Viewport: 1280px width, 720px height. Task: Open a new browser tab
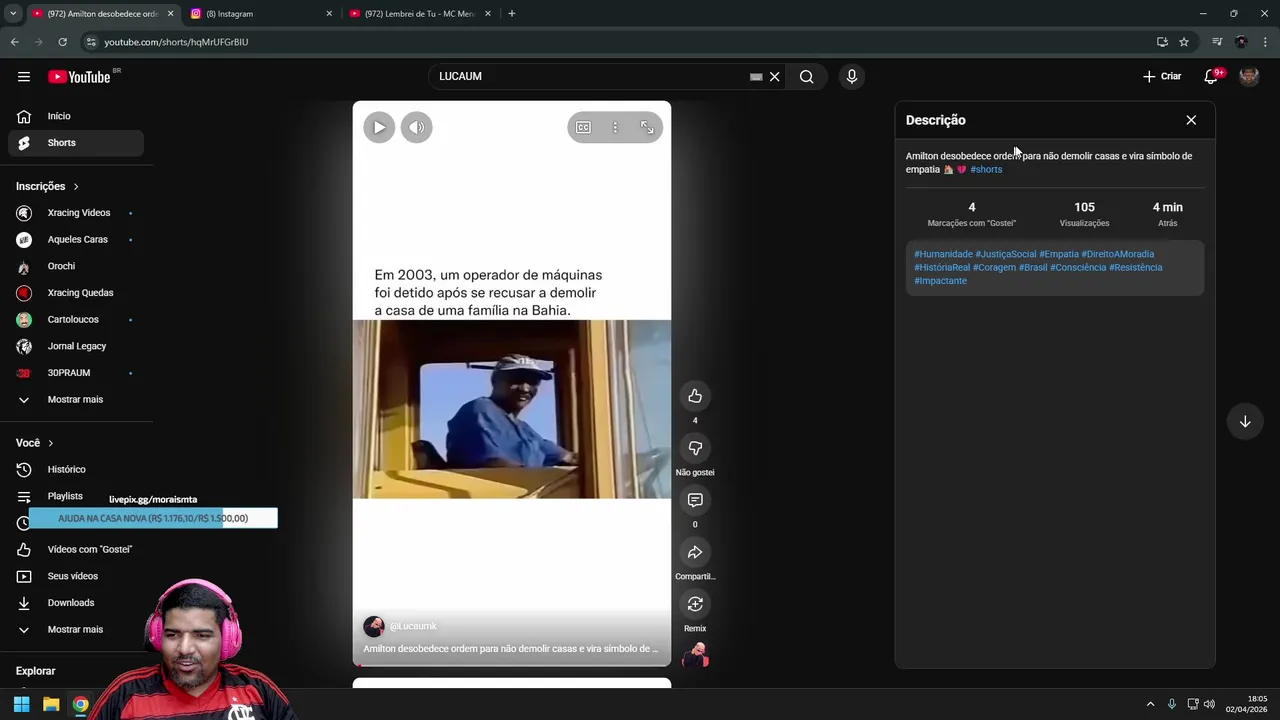click(x=512, y=14)
